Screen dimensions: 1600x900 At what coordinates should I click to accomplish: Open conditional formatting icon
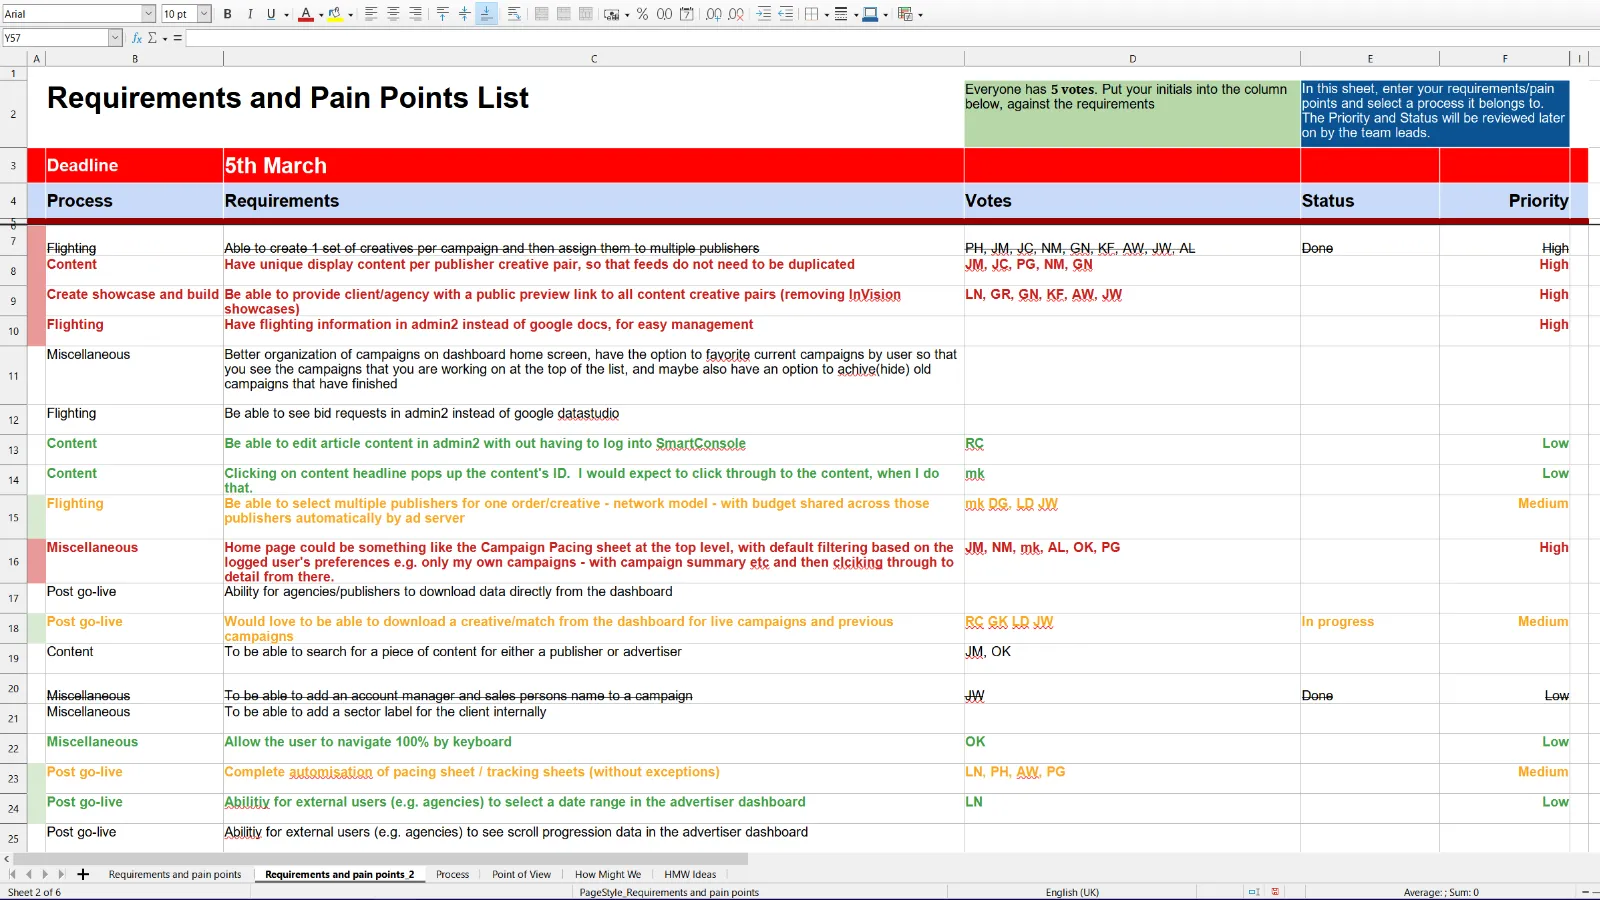point(905,14)
